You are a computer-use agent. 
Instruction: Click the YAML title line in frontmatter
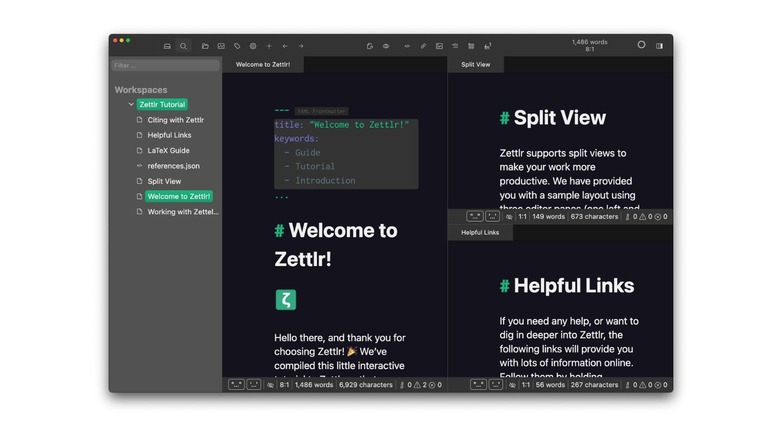point(341,125)
